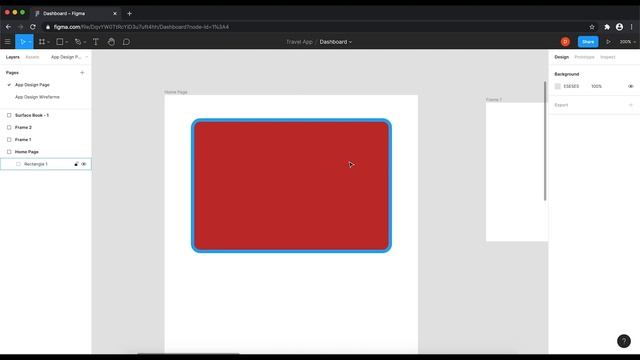Select the App Design Page page

click(x=32, y=85)
